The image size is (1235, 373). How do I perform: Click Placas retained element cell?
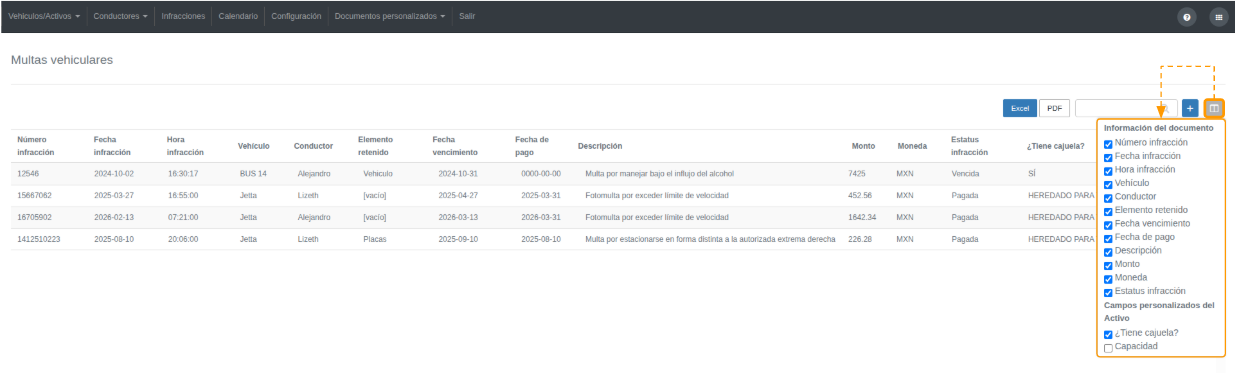(376, 239)
